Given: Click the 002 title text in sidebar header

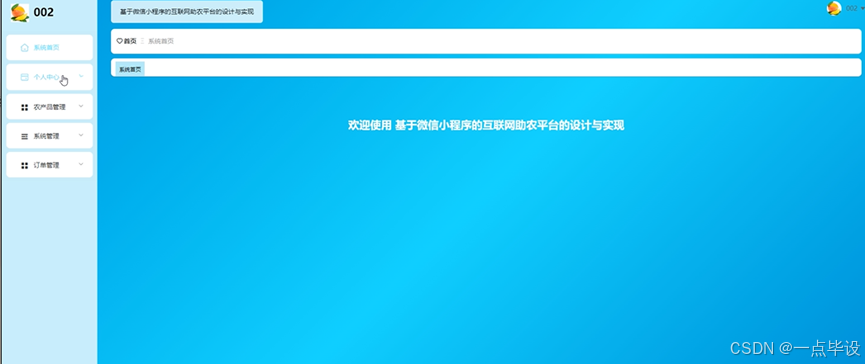Looking at the screenshot, I should click(x=44, y=12).
